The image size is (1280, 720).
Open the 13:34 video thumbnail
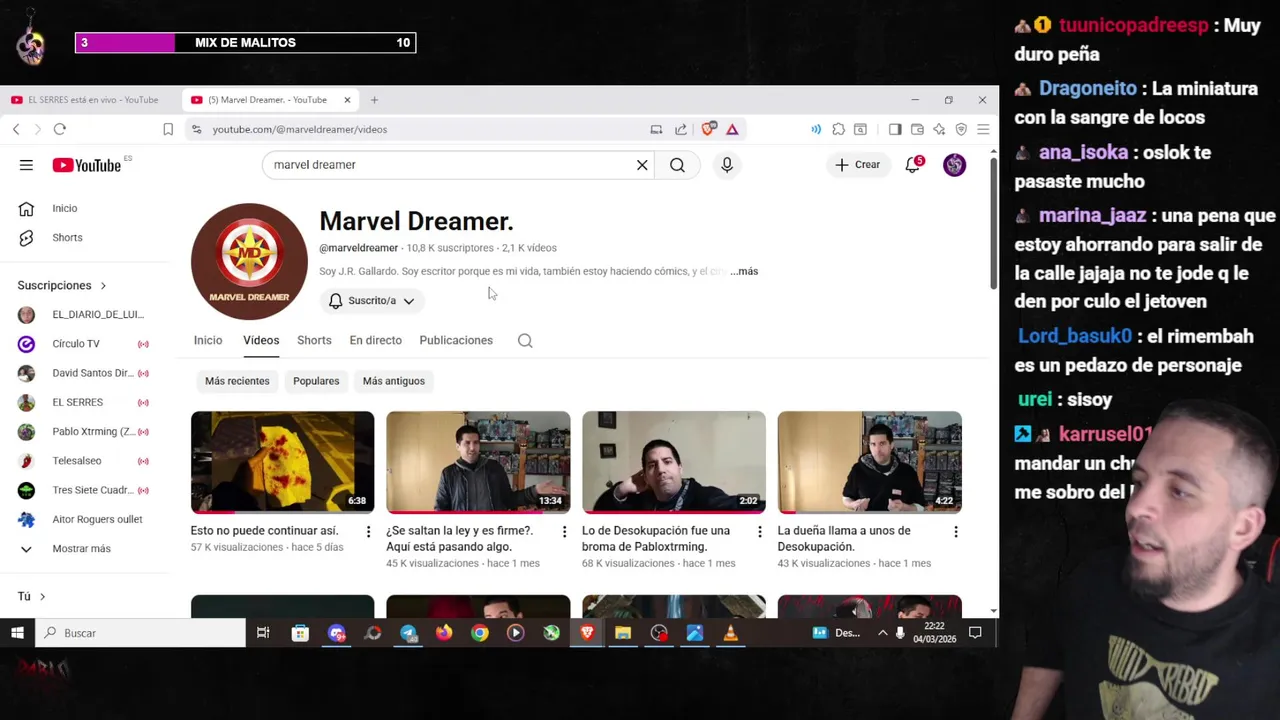click(x=478, y=462)
